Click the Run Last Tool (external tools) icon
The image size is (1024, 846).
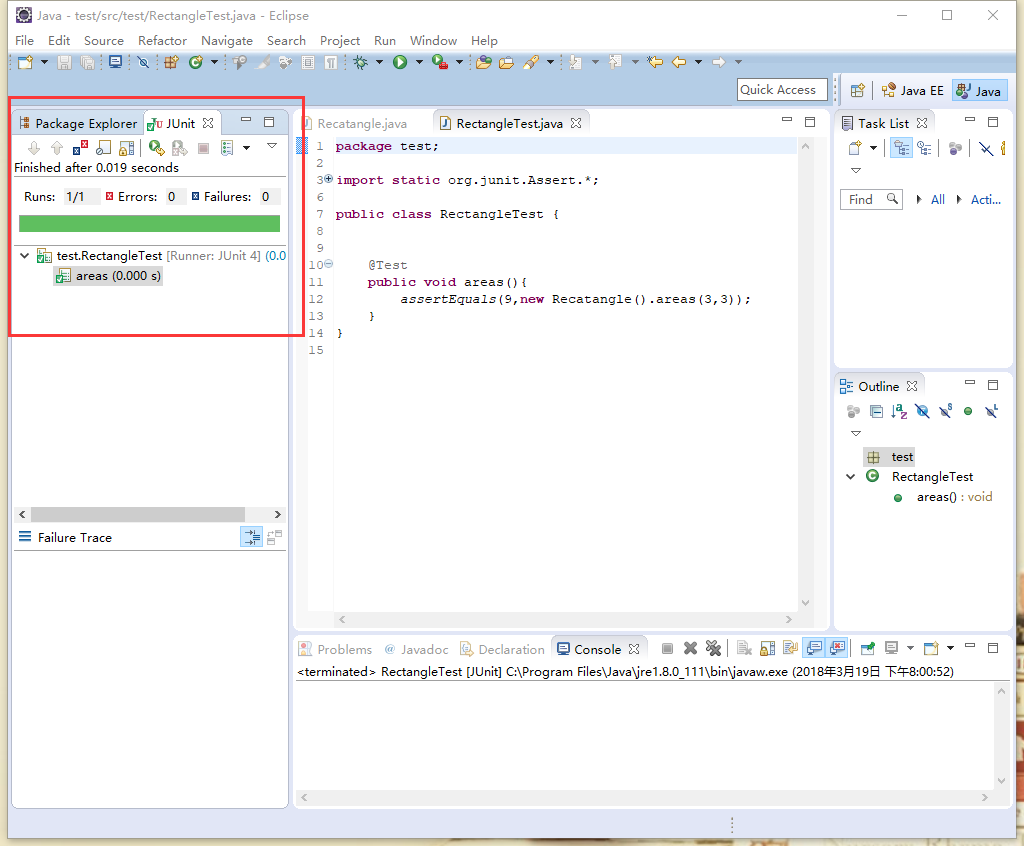(x=440, y=62)
